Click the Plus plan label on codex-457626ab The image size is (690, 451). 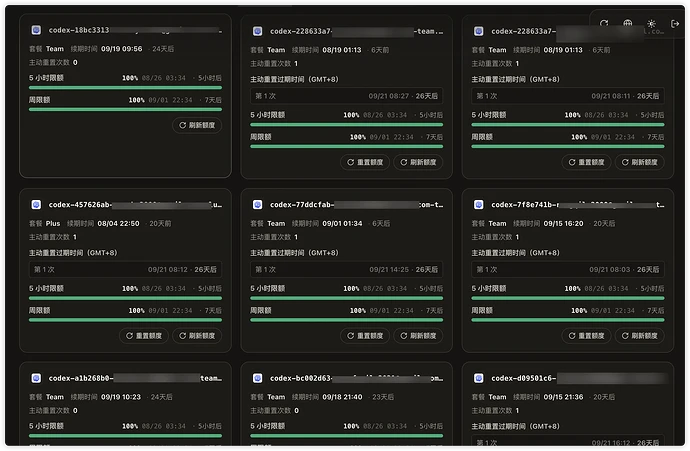[53, 224]
